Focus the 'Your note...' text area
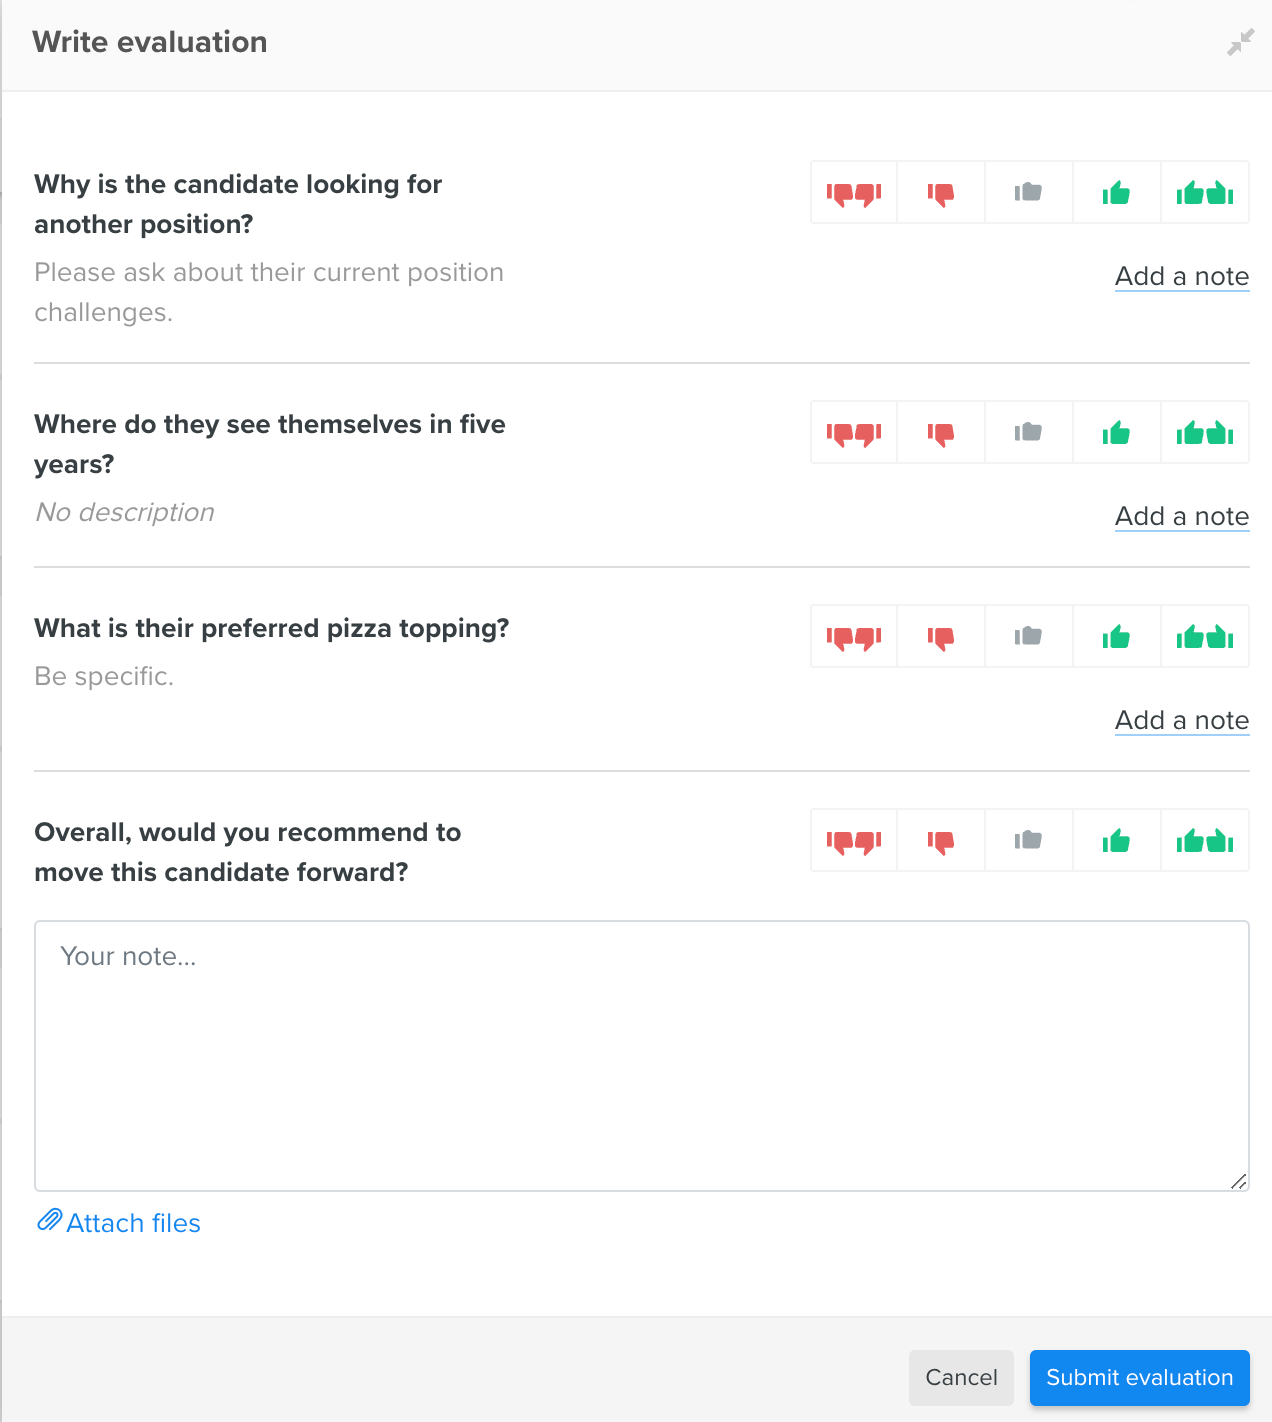 tap(641, 1055)
